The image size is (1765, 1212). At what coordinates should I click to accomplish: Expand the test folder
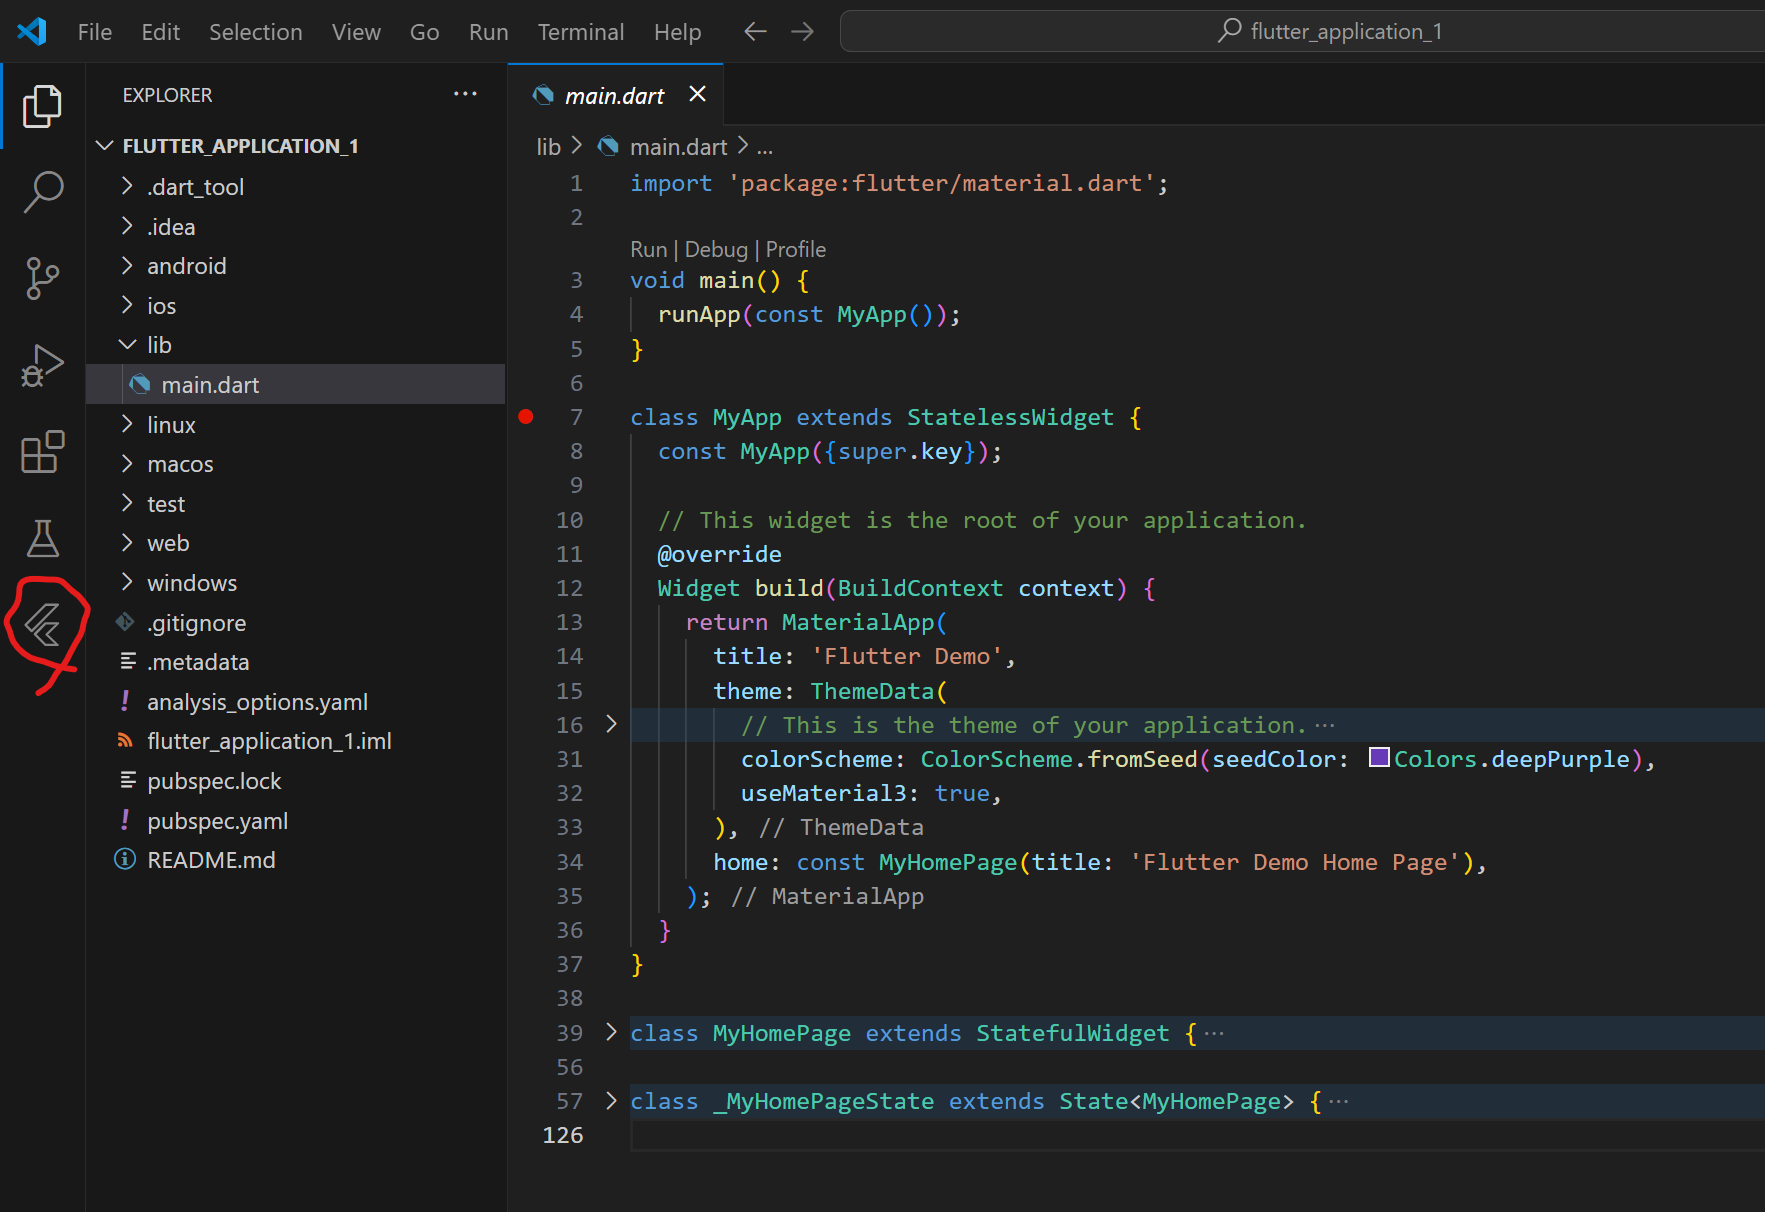pos(296,504)
